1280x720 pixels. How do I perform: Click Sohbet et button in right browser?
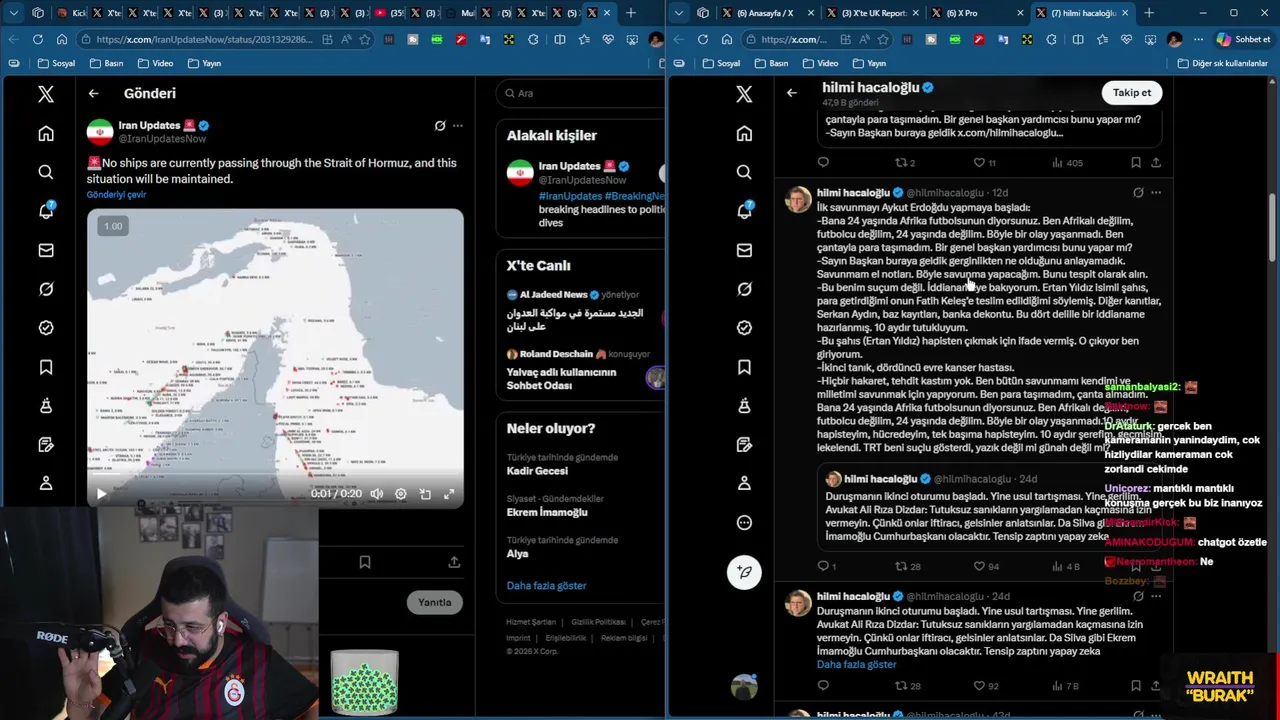tap(1243, 39)
